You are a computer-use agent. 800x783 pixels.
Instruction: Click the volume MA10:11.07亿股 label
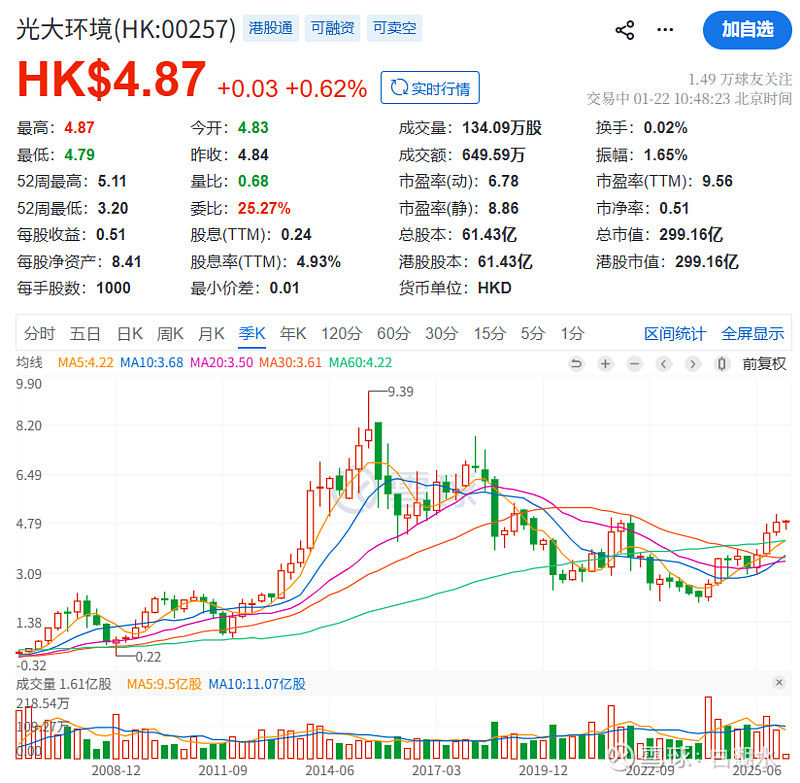[257, 684]
